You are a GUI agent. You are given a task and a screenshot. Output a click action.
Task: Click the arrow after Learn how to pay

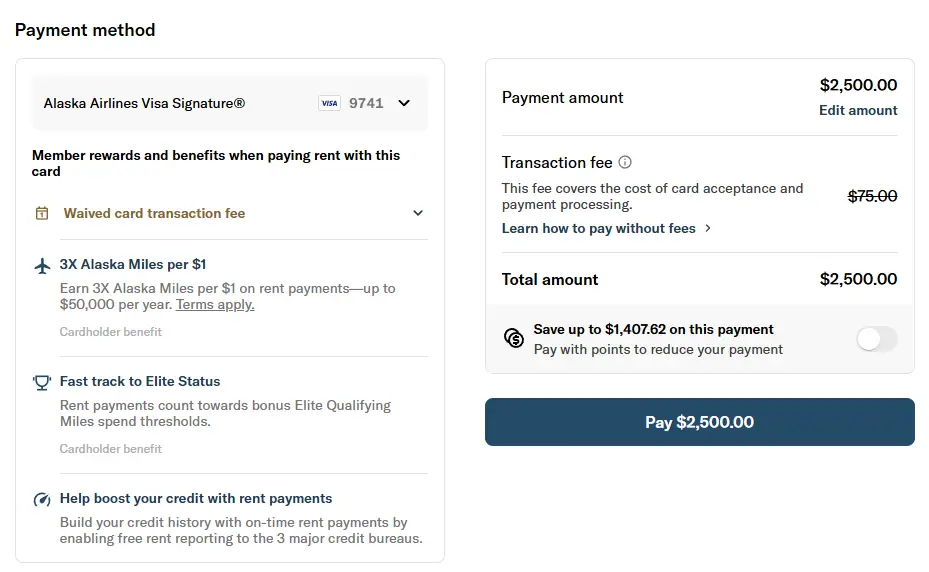click(708, 228)
